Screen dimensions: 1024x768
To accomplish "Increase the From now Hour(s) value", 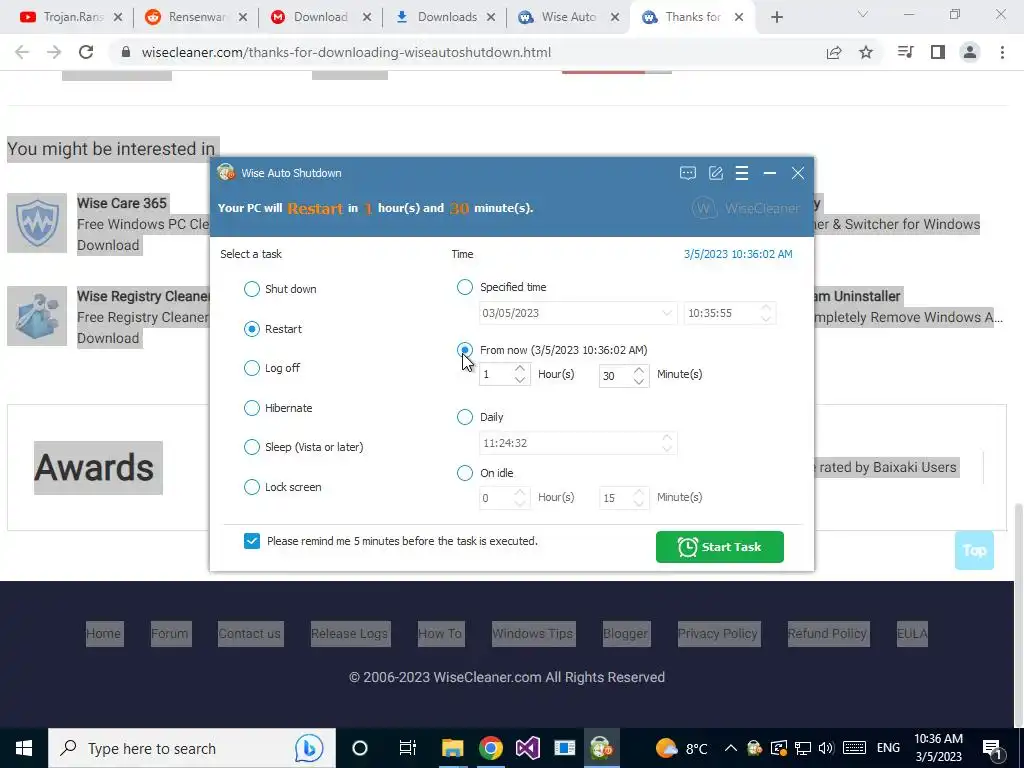I will tap(520, 369).
